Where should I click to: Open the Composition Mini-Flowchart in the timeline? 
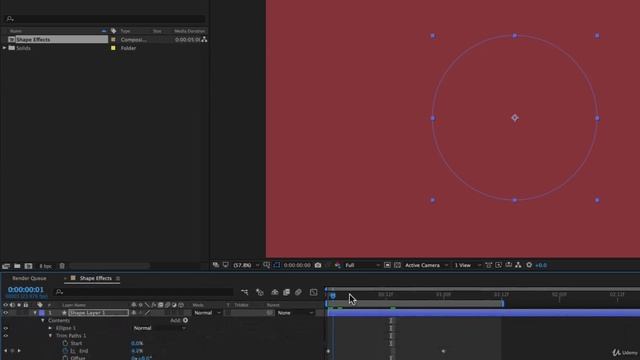(x=244, y=292)
